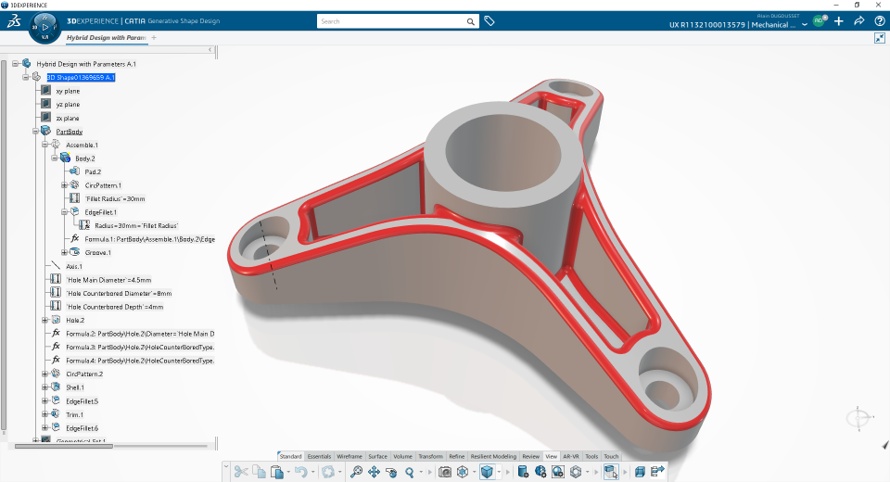Select the Zoom magnifier icon
The width and height of the screenshot is (890, 482).
click(x=409, y=471)
